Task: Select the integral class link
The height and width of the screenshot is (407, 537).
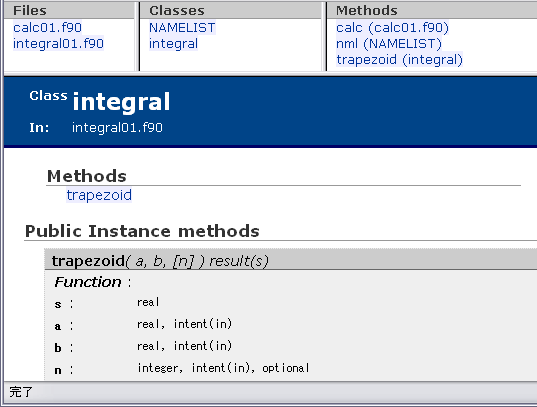Action: 173,44
